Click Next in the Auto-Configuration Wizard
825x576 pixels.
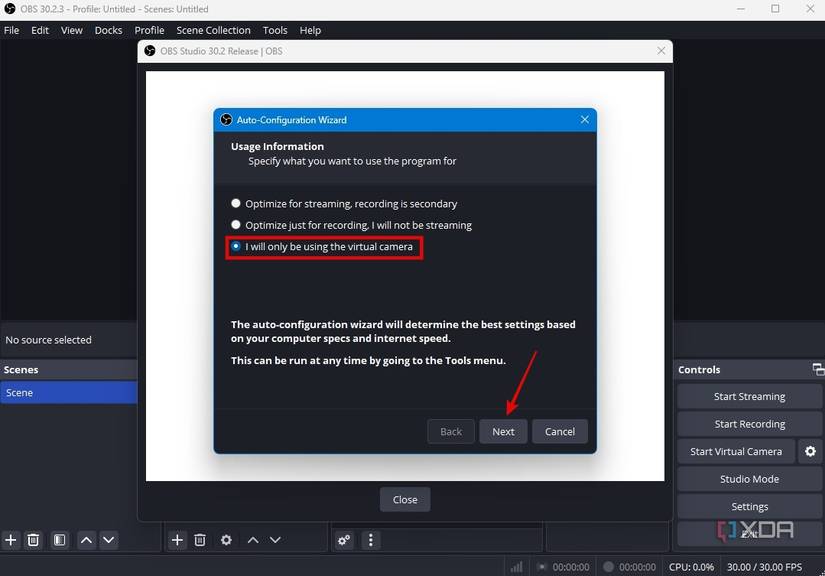pos(503,431)
